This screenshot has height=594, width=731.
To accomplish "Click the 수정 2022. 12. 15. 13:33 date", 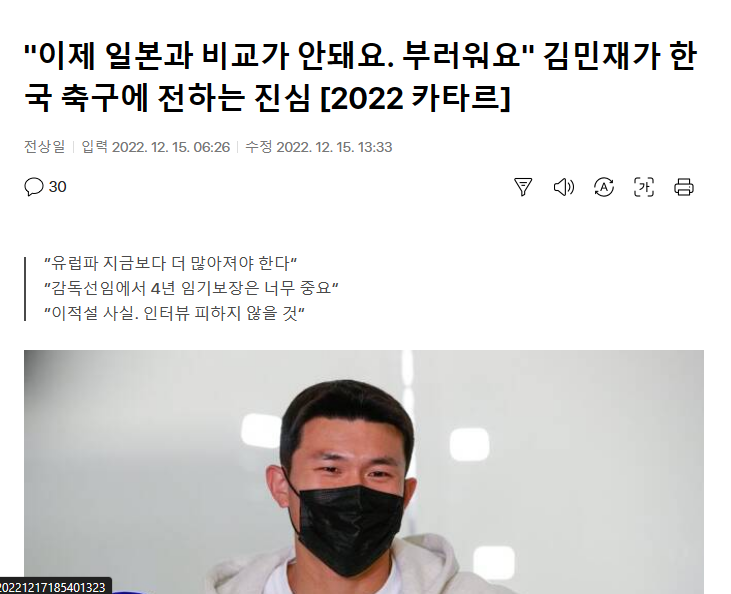I will point(319,147).
